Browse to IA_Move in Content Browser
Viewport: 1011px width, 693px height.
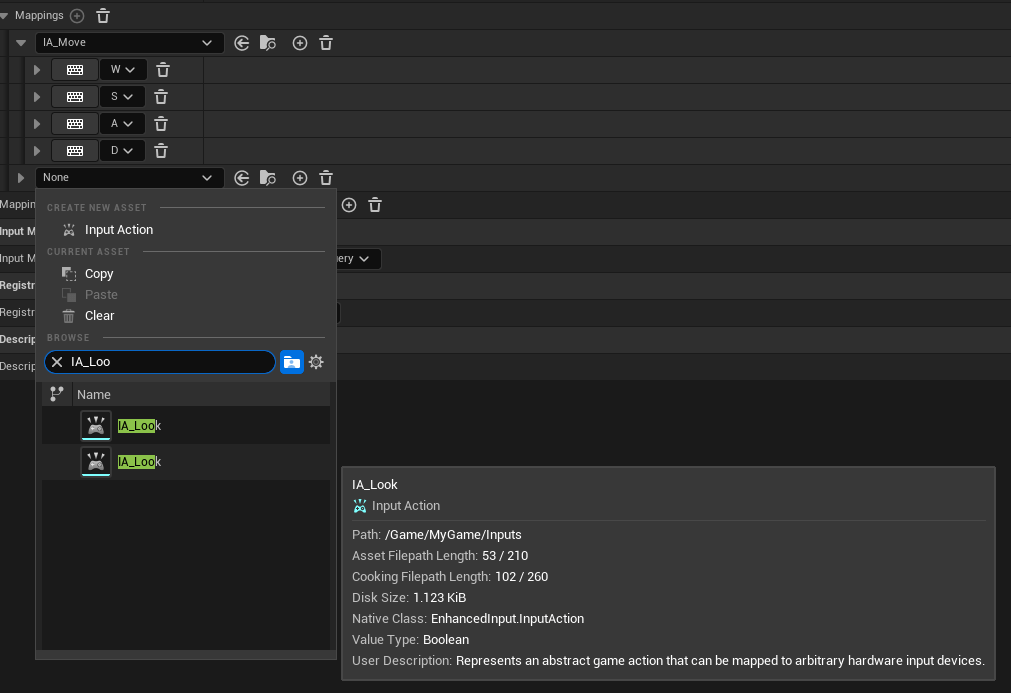point(268,43)
